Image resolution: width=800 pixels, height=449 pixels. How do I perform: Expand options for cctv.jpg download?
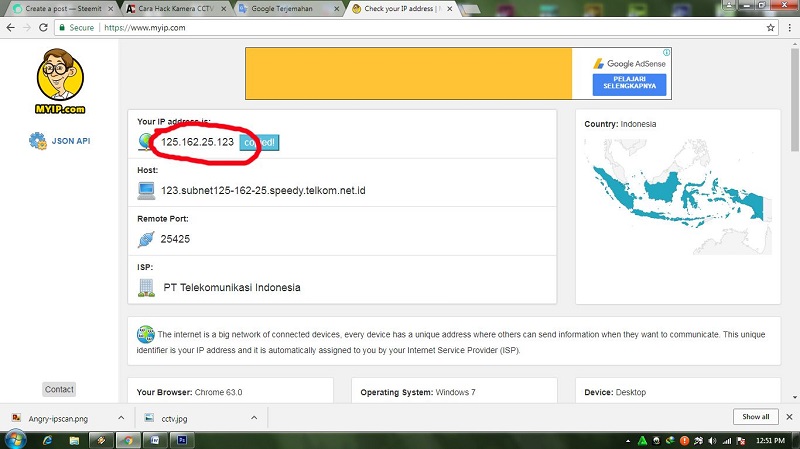(253, 417)
